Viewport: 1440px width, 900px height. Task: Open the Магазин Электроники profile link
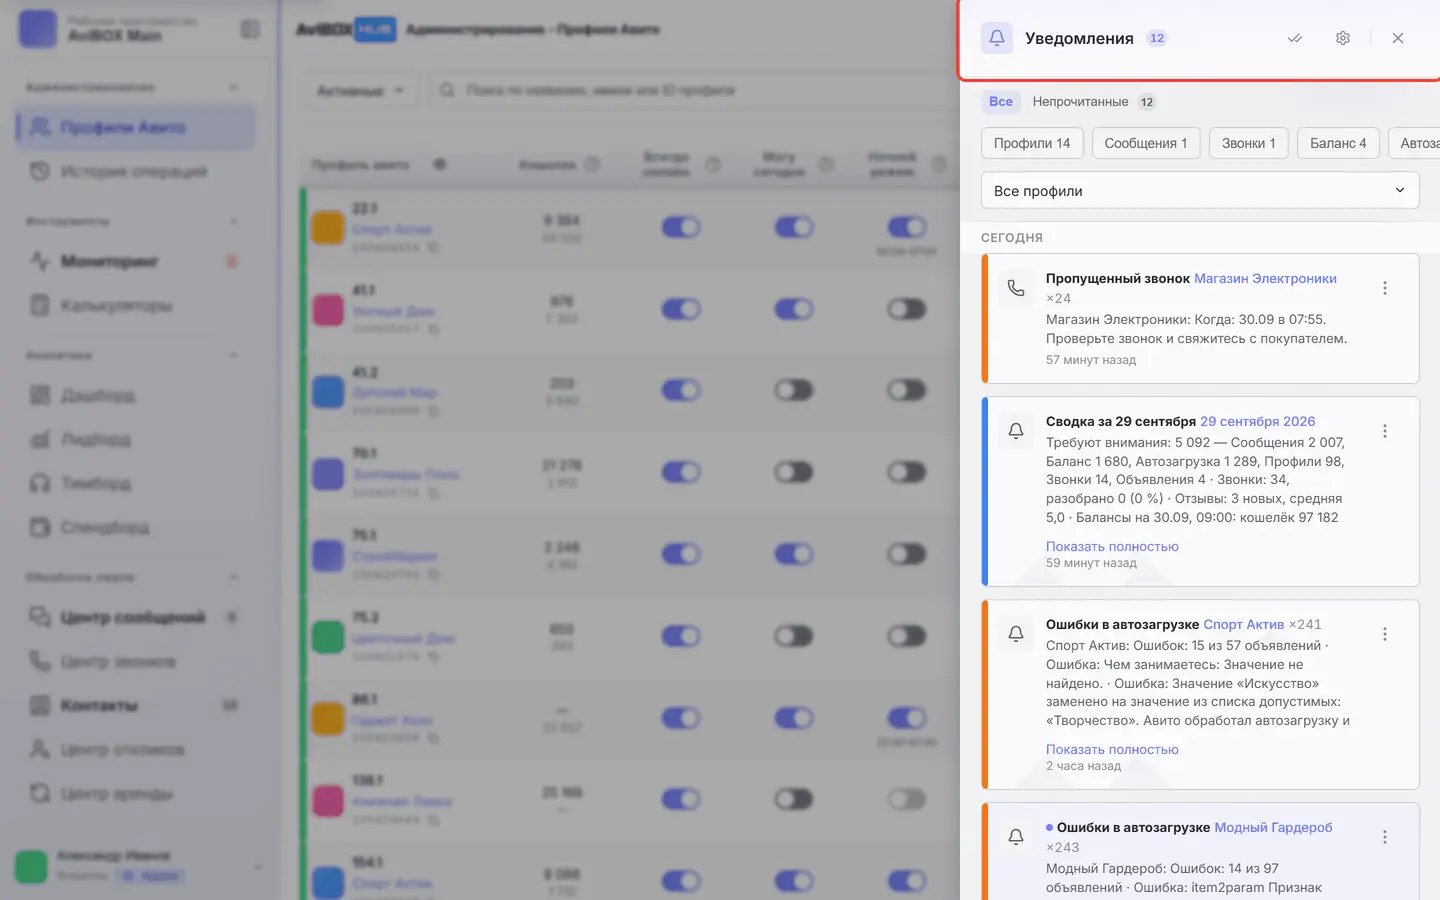click(1265, 279)
